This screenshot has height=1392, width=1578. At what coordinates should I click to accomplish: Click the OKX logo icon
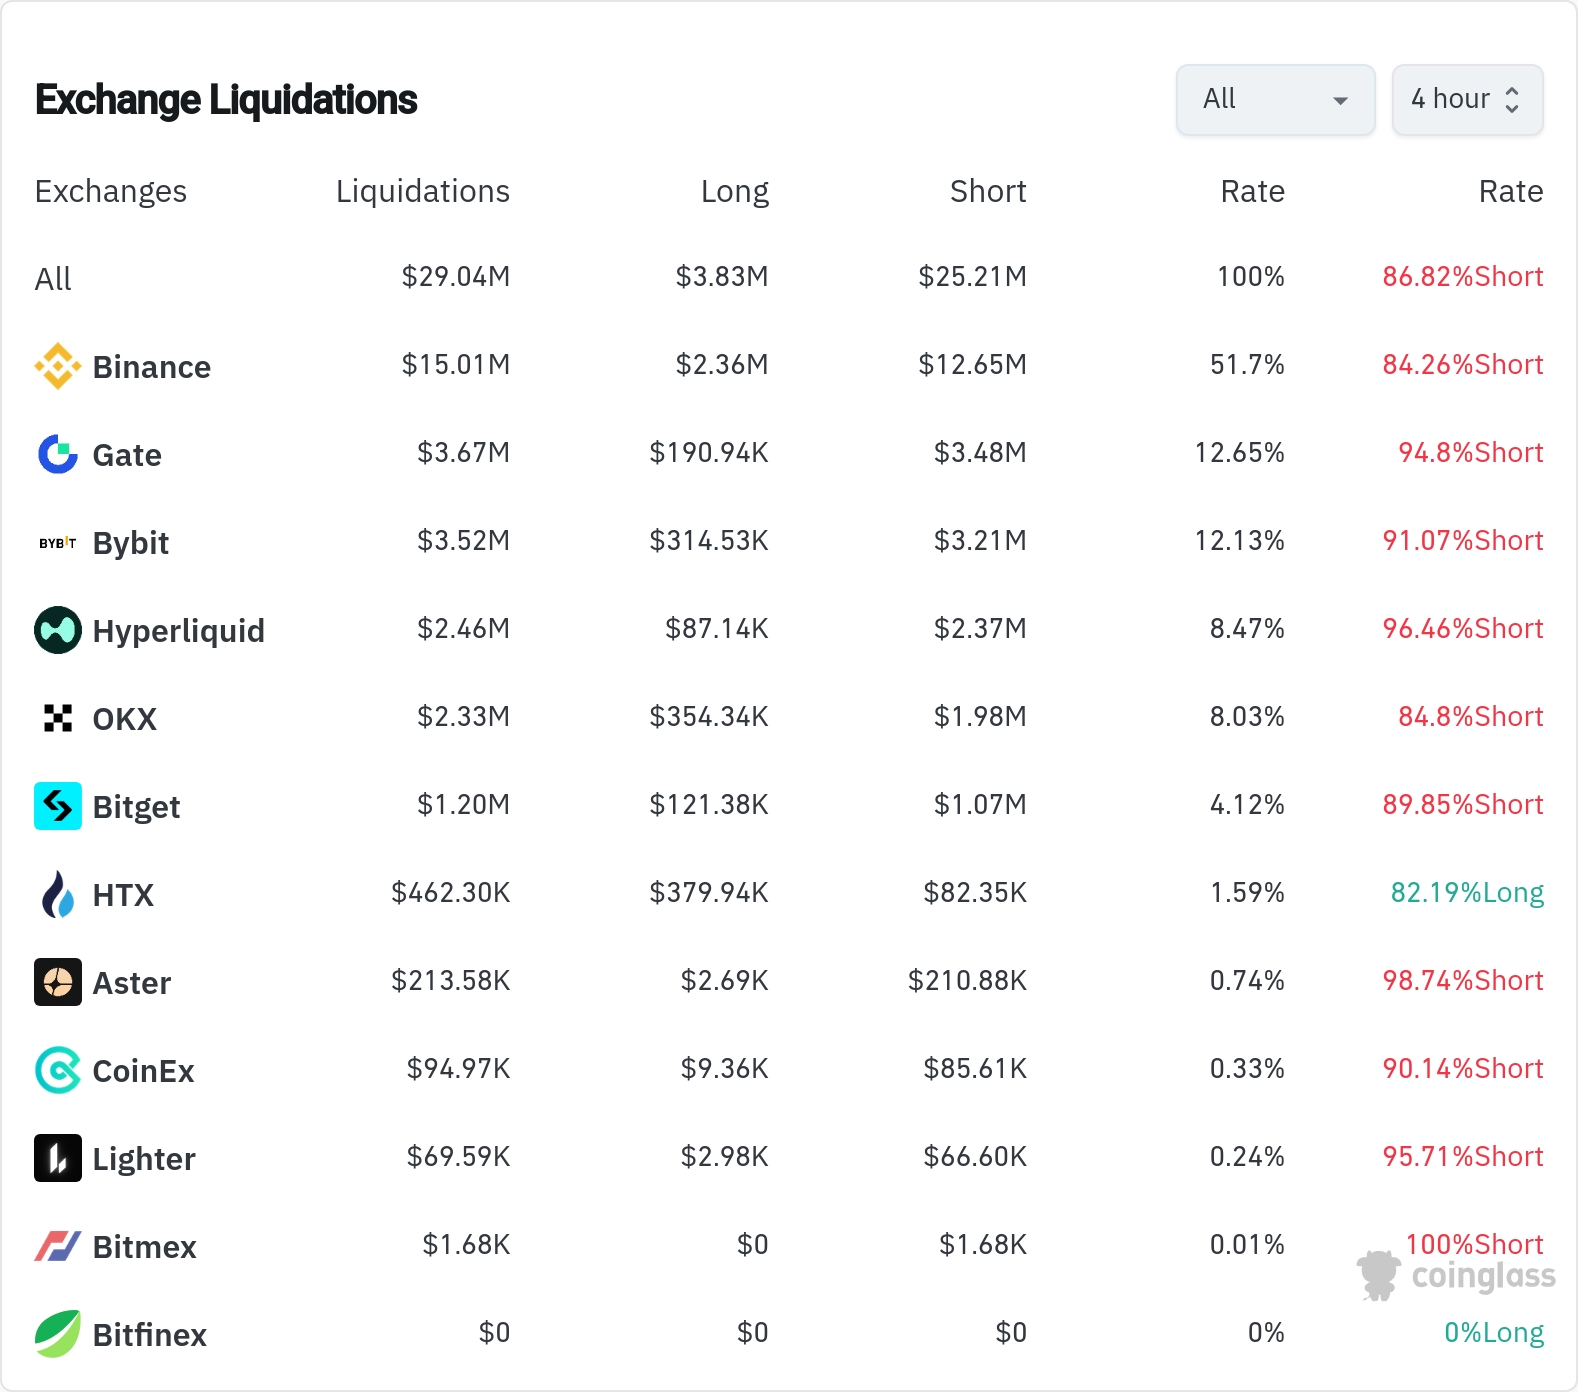[x=58, y=718]
